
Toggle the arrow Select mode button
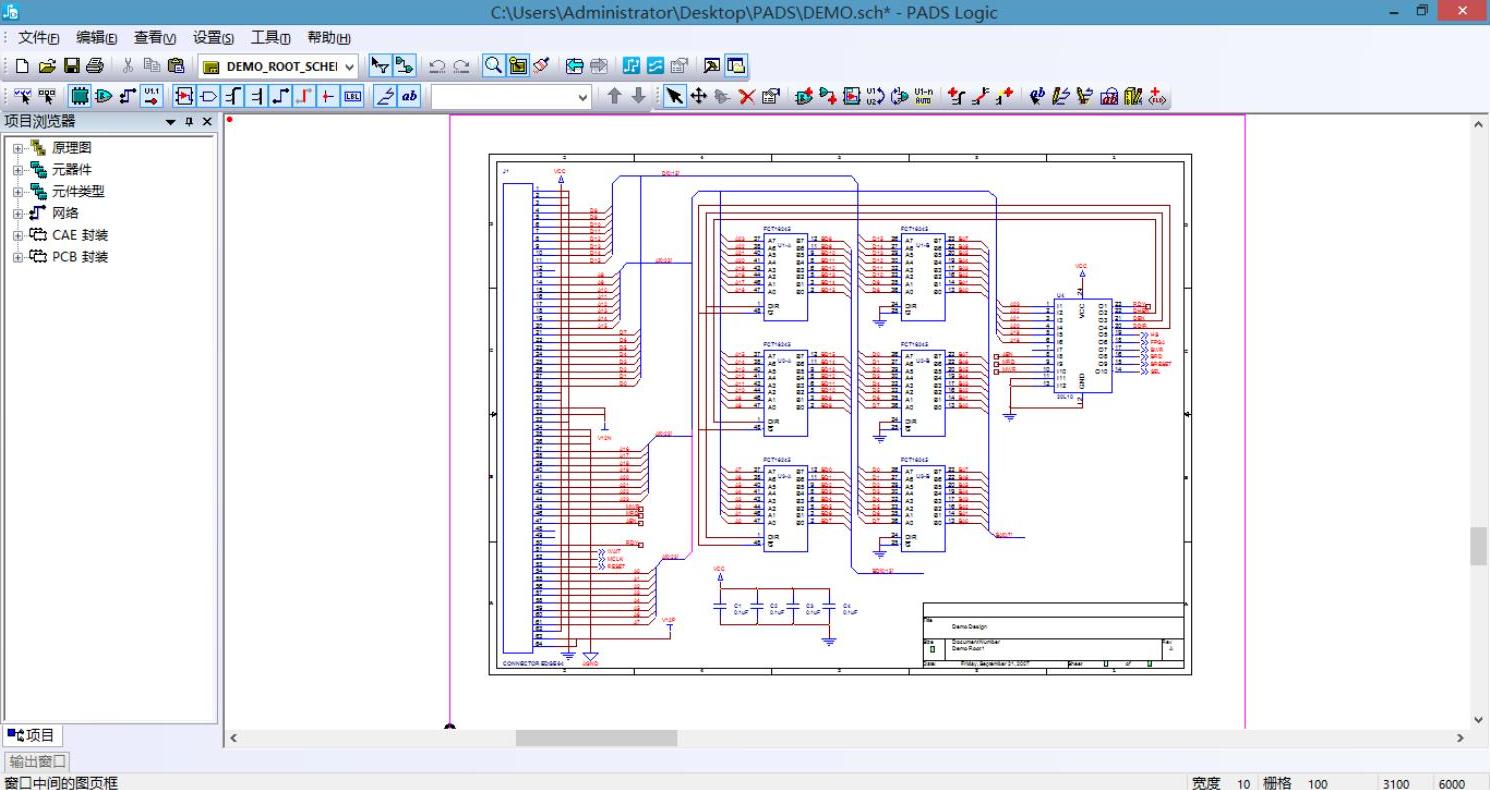(675, 96)
